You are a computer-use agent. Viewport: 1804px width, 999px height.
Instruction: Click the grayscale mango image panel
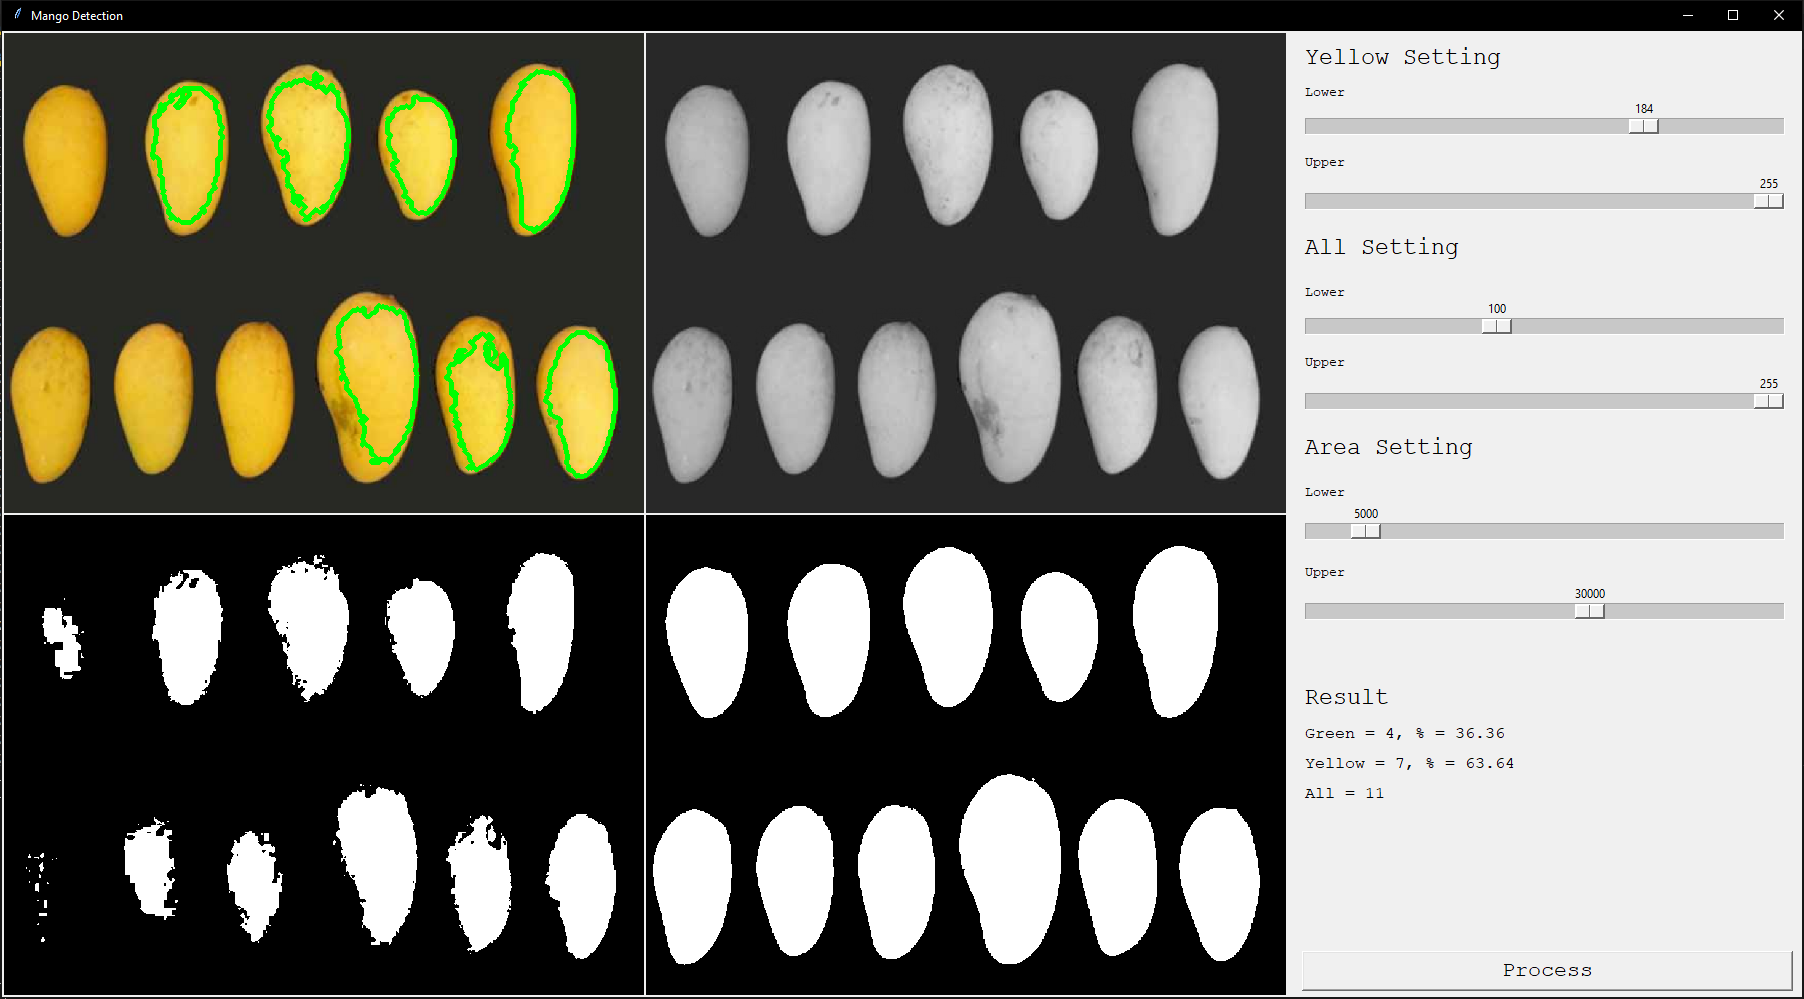click(965, 272)
